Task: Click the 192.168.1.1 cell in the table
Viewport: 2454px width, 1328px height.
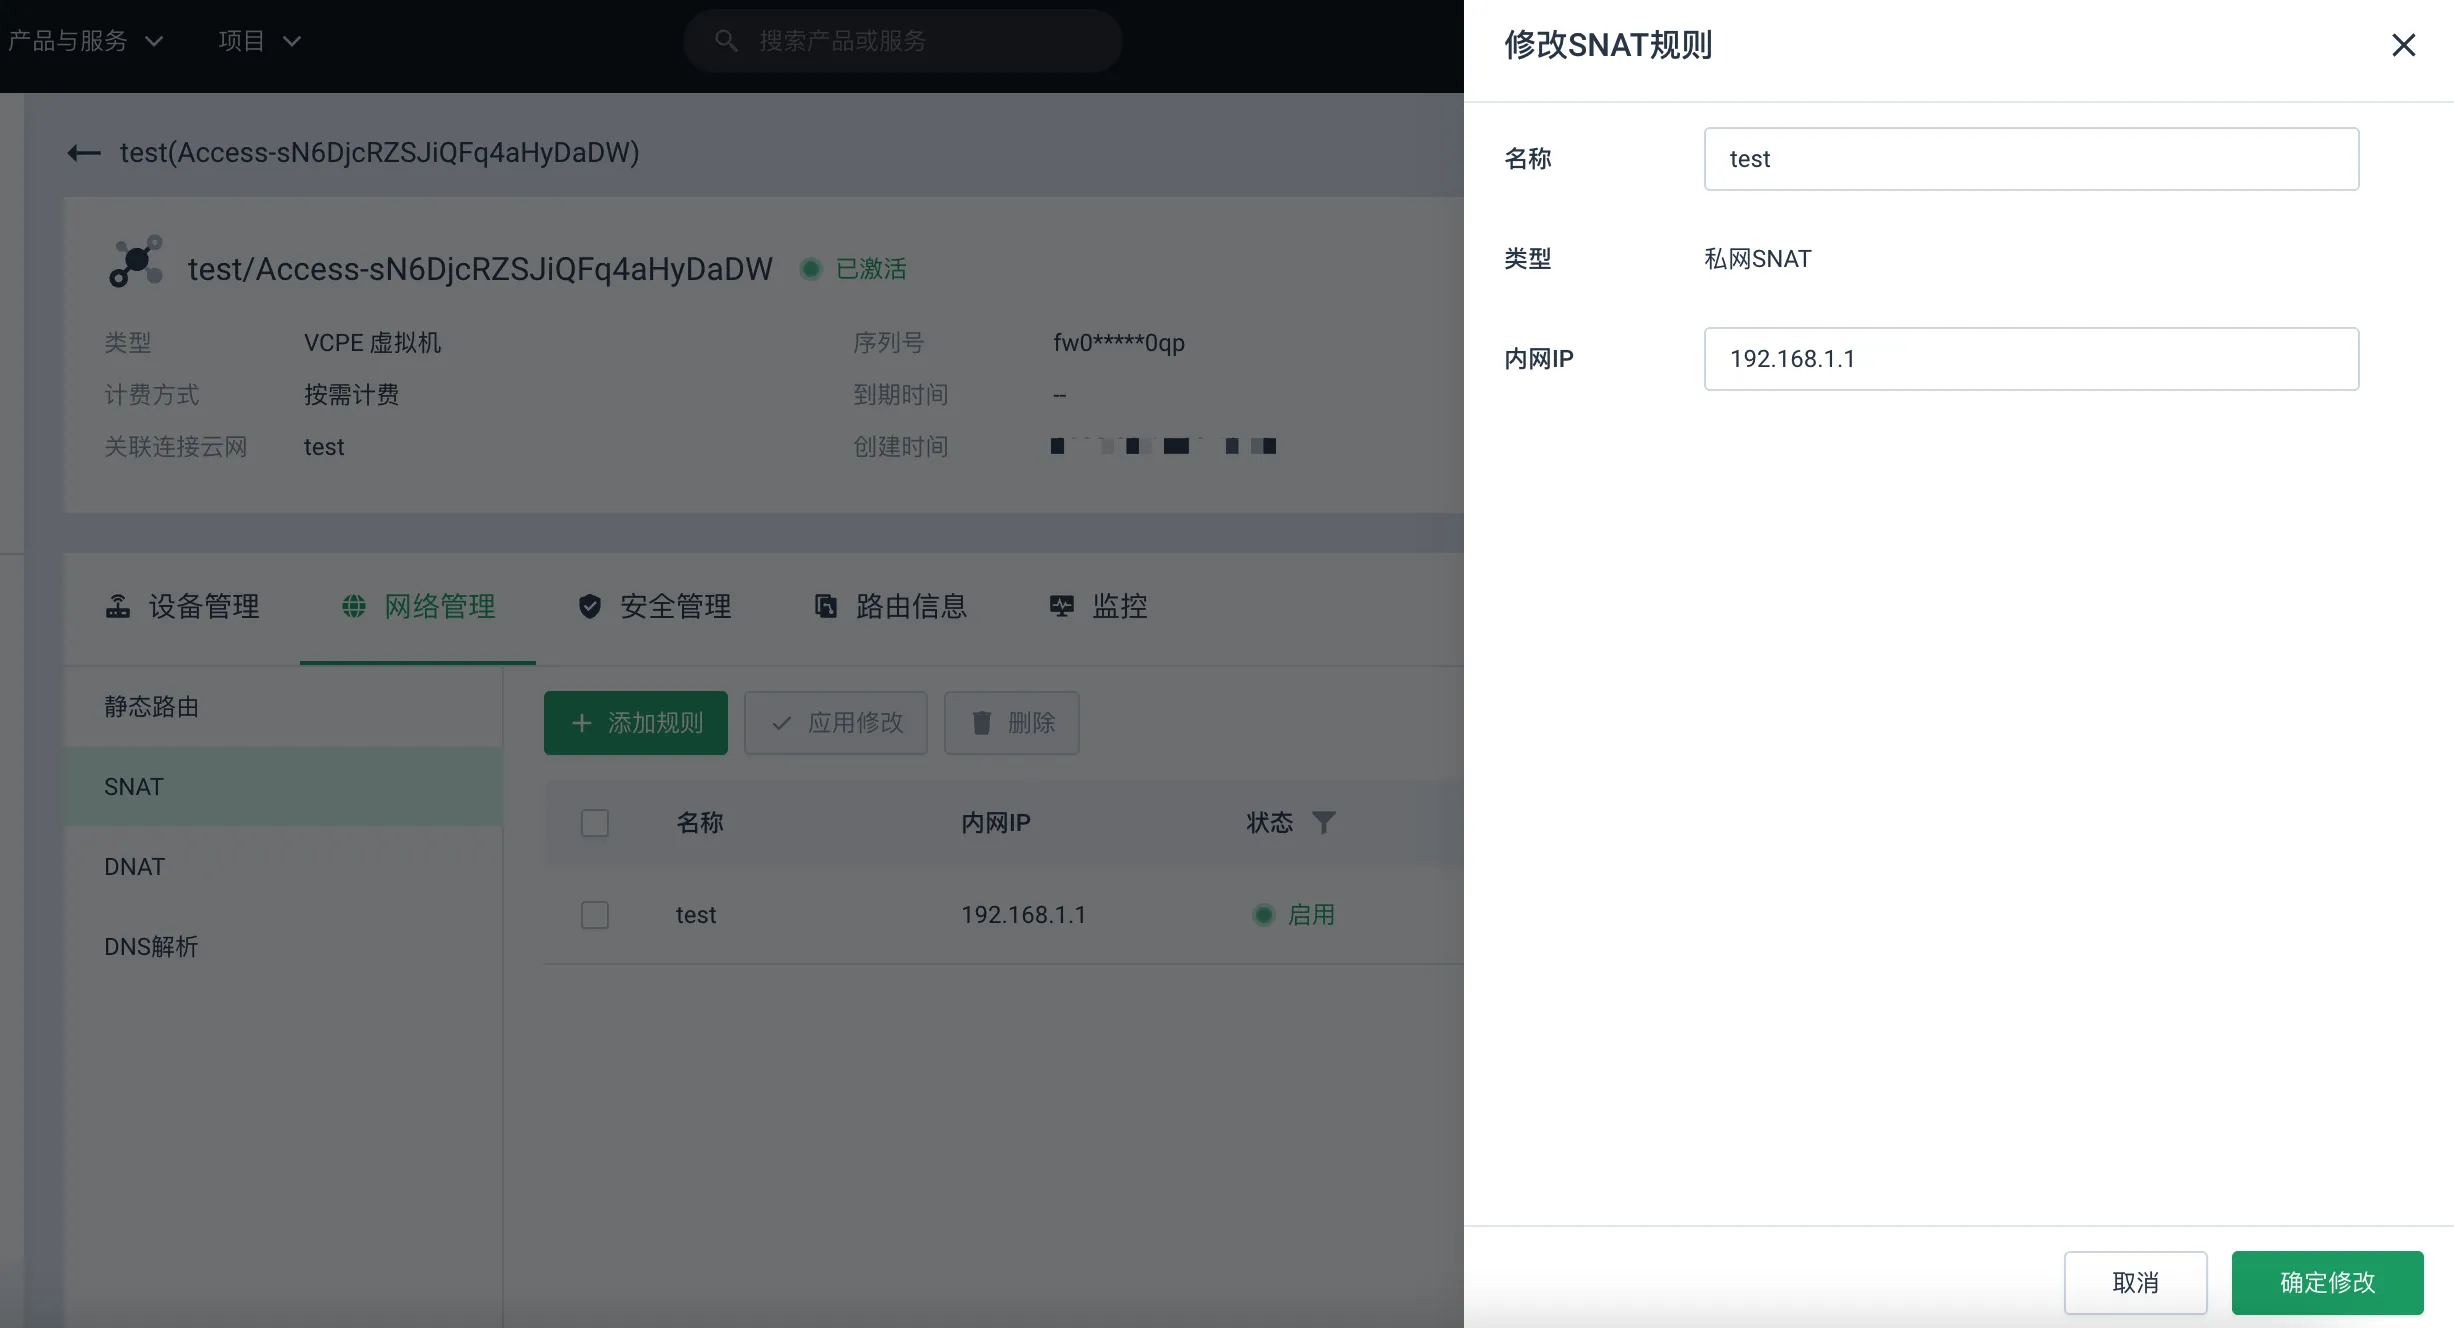Action: (x=1023, y=915)
